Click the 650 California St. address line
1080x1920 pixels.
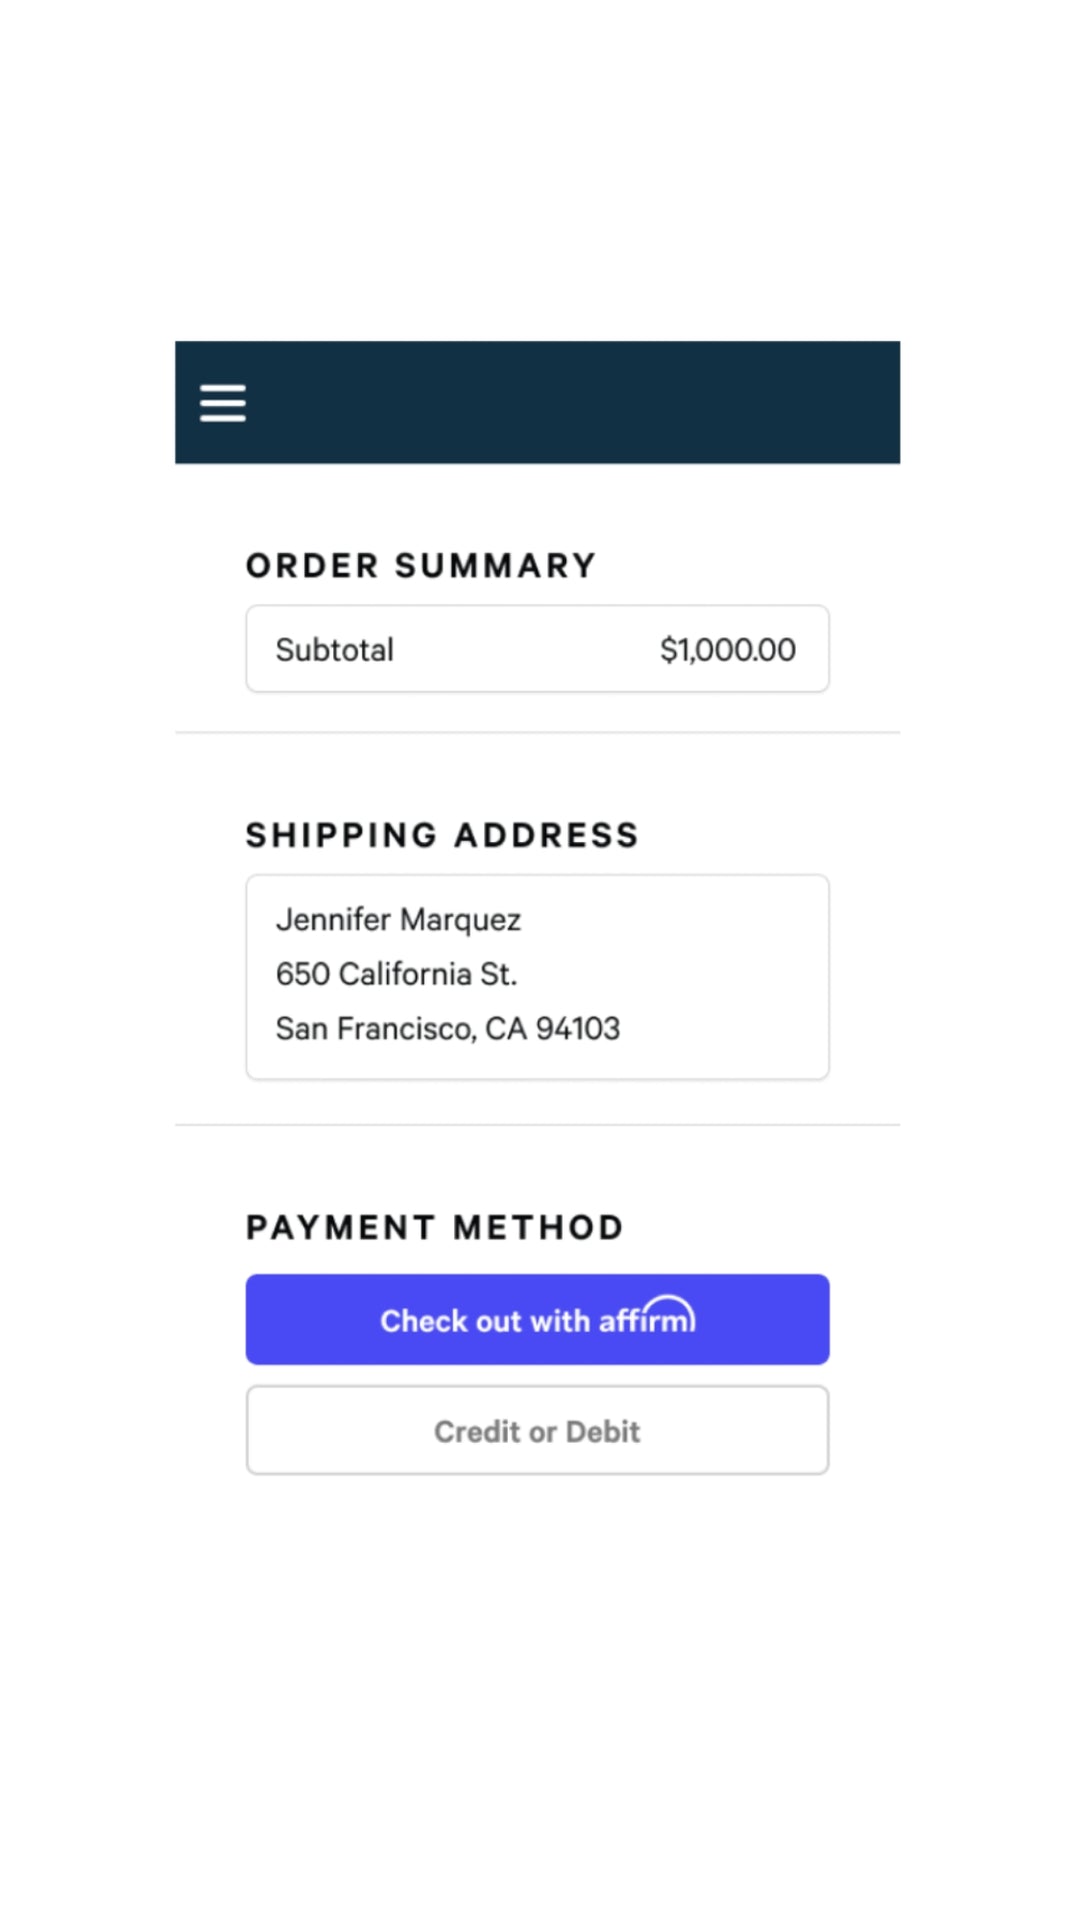point(396,974)
